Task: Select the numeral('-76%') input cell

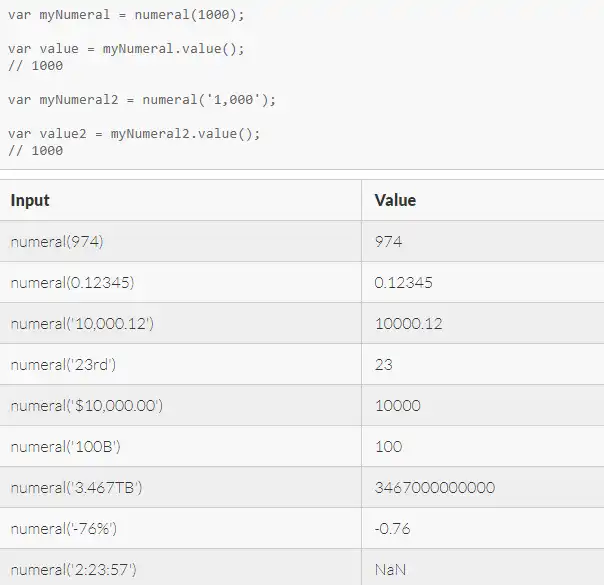Action: pyautogui.click(x=64, y=529)
